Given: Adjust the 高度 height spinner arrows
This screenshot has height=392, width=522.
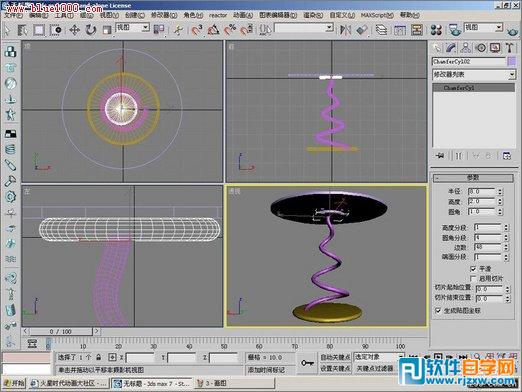Looking at the screenshot, I should [x=500, y=202].
